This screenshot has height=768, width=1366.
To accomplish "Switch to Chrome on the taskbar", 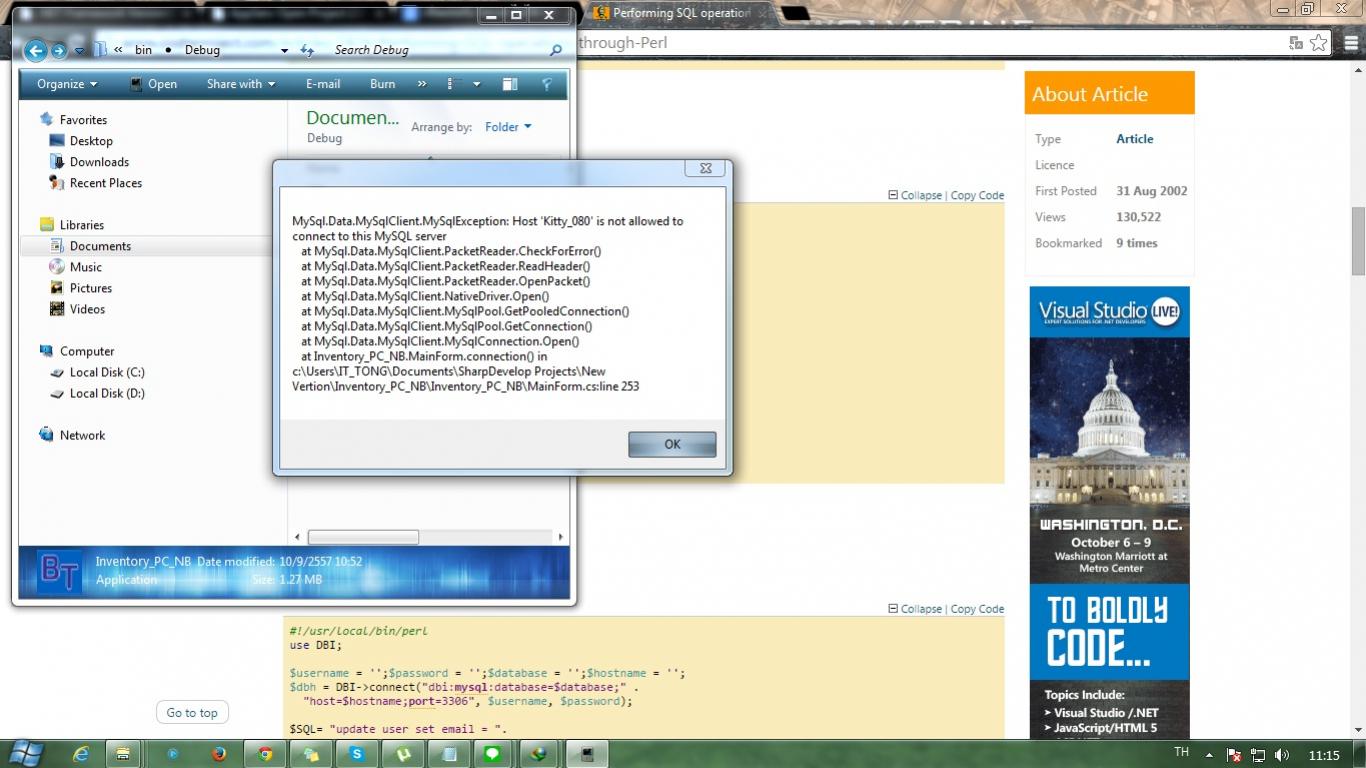I will pos(265,754).
